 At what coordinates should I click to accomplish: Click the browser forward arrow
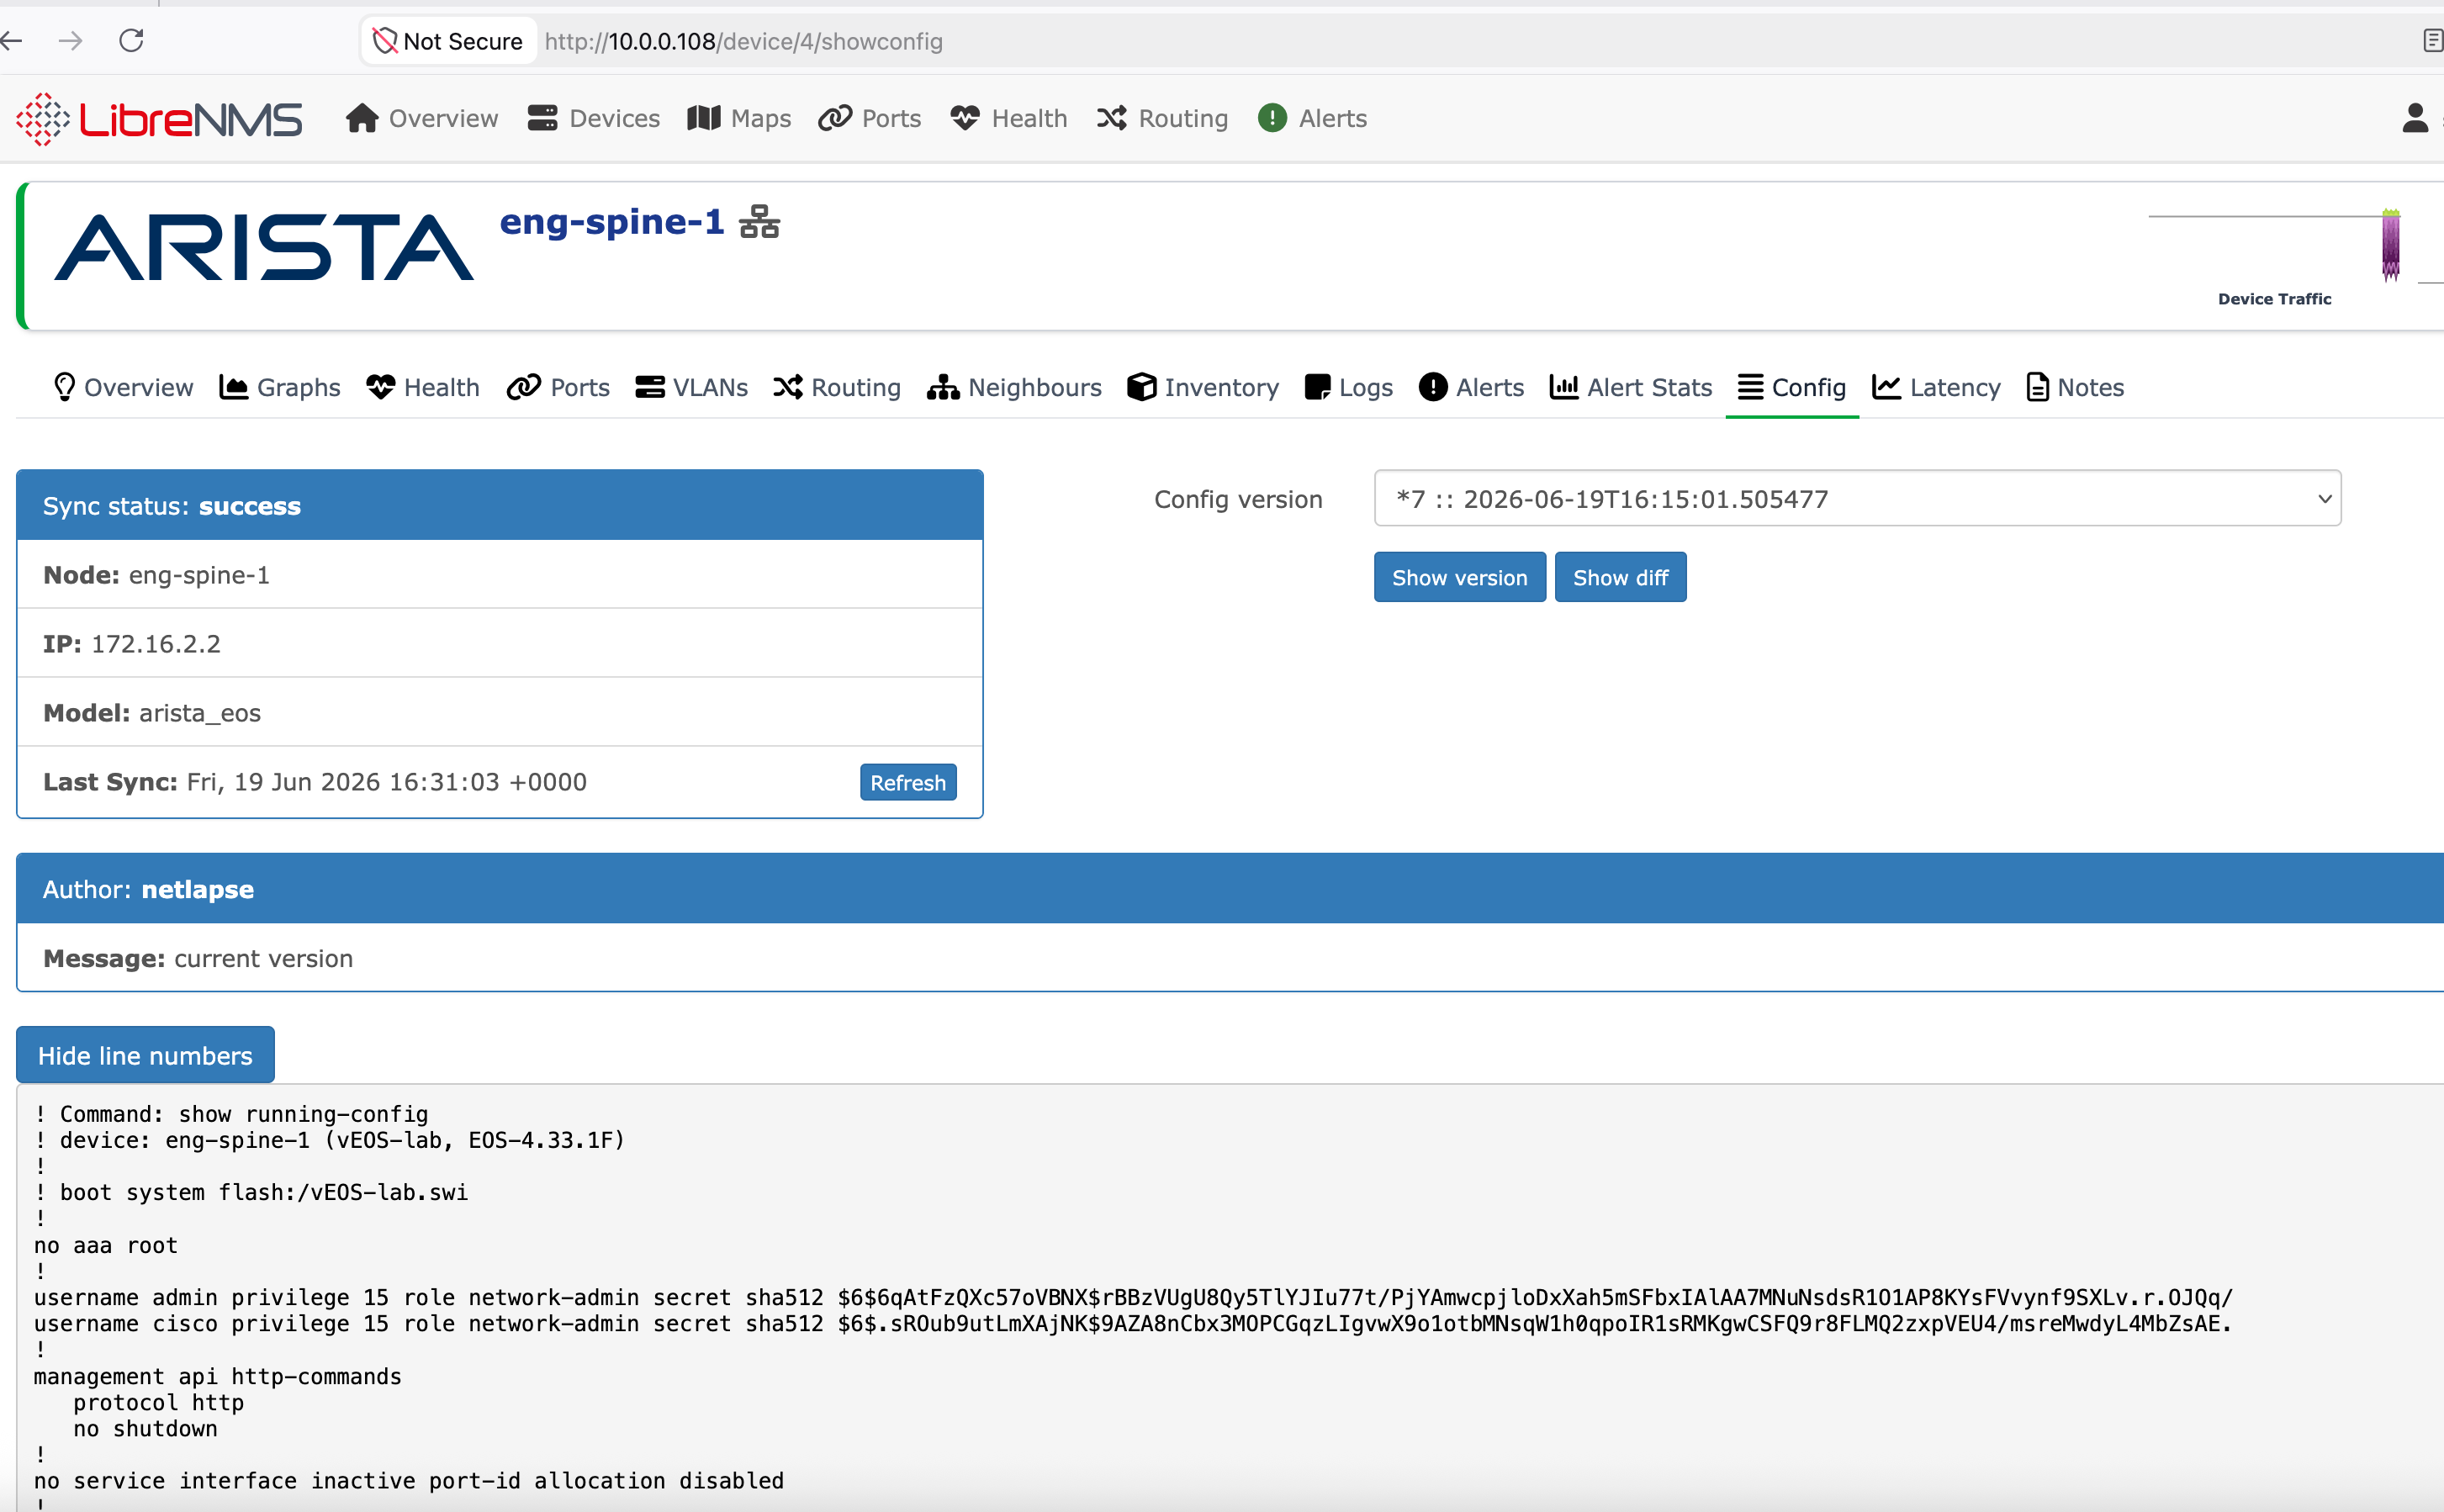click(x=70, y=41)
